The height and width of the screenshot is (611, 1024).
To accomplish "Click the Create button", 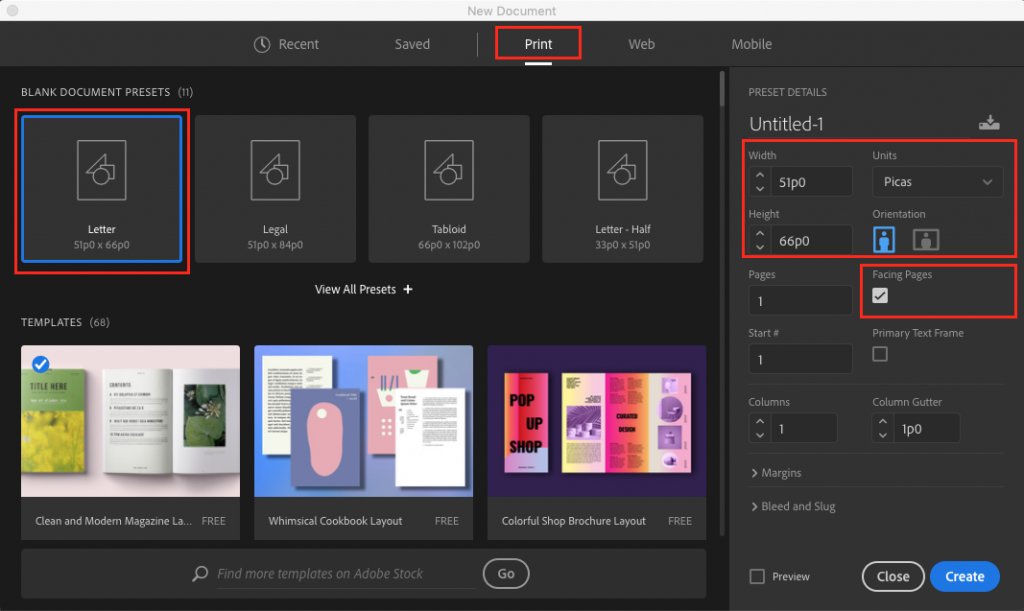I will pos(964,576).
